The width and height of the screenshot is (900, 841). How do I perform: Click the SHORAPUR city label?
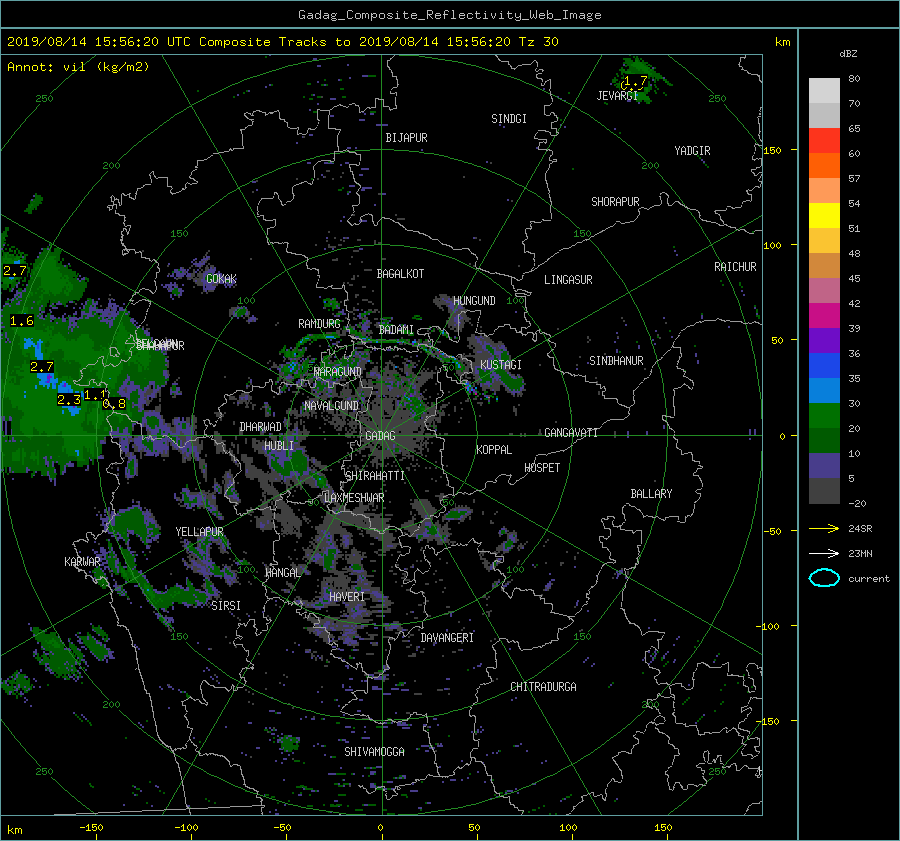click(x=615, y=202)
